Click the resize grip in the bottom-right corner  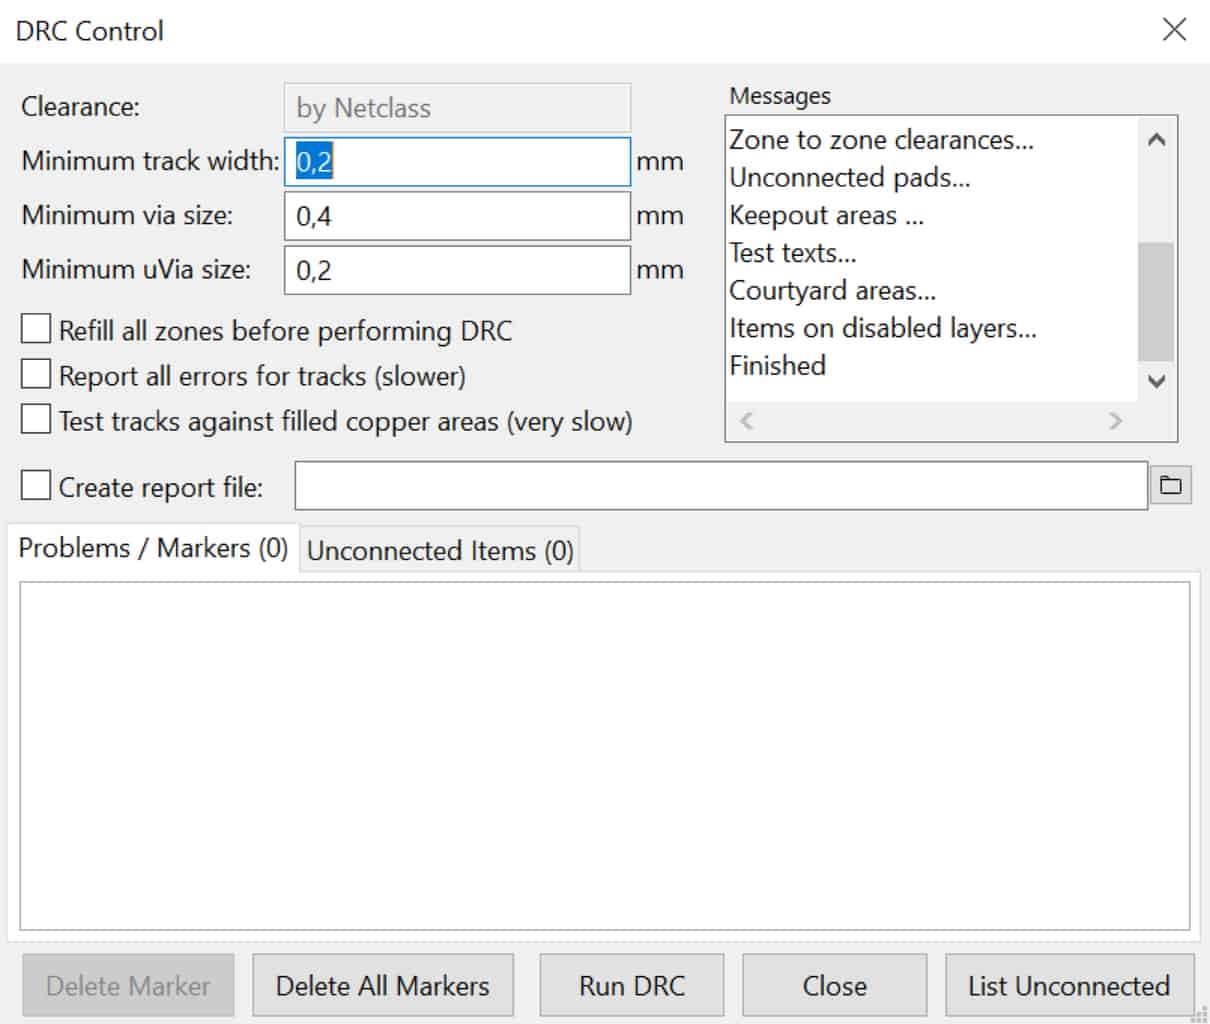coord(1200,1014)
